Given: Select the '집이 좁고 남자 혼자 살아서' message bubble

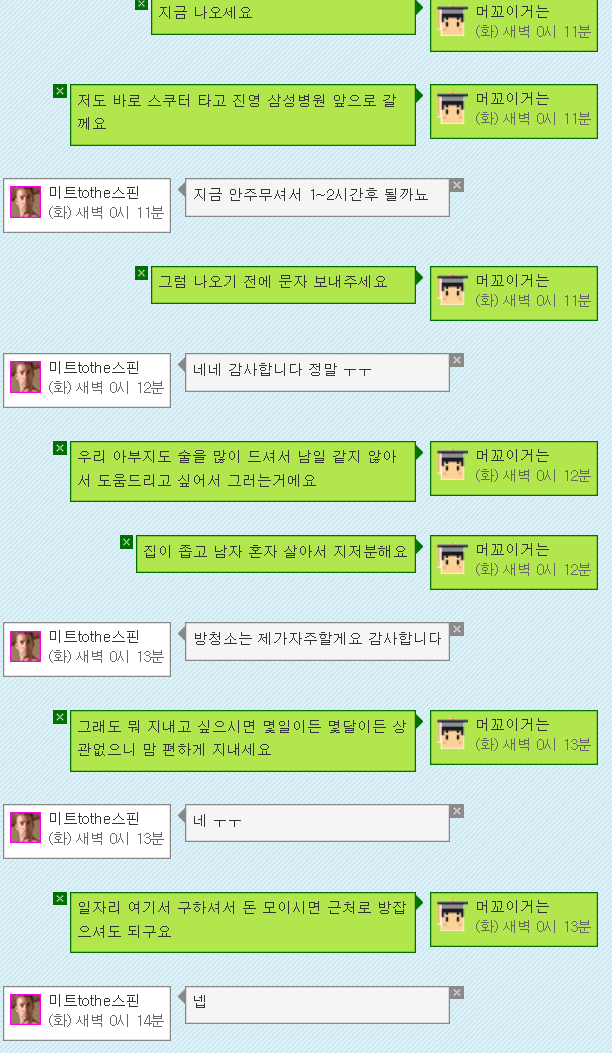Looking at the screenshot, I should (x=276, y=554).
